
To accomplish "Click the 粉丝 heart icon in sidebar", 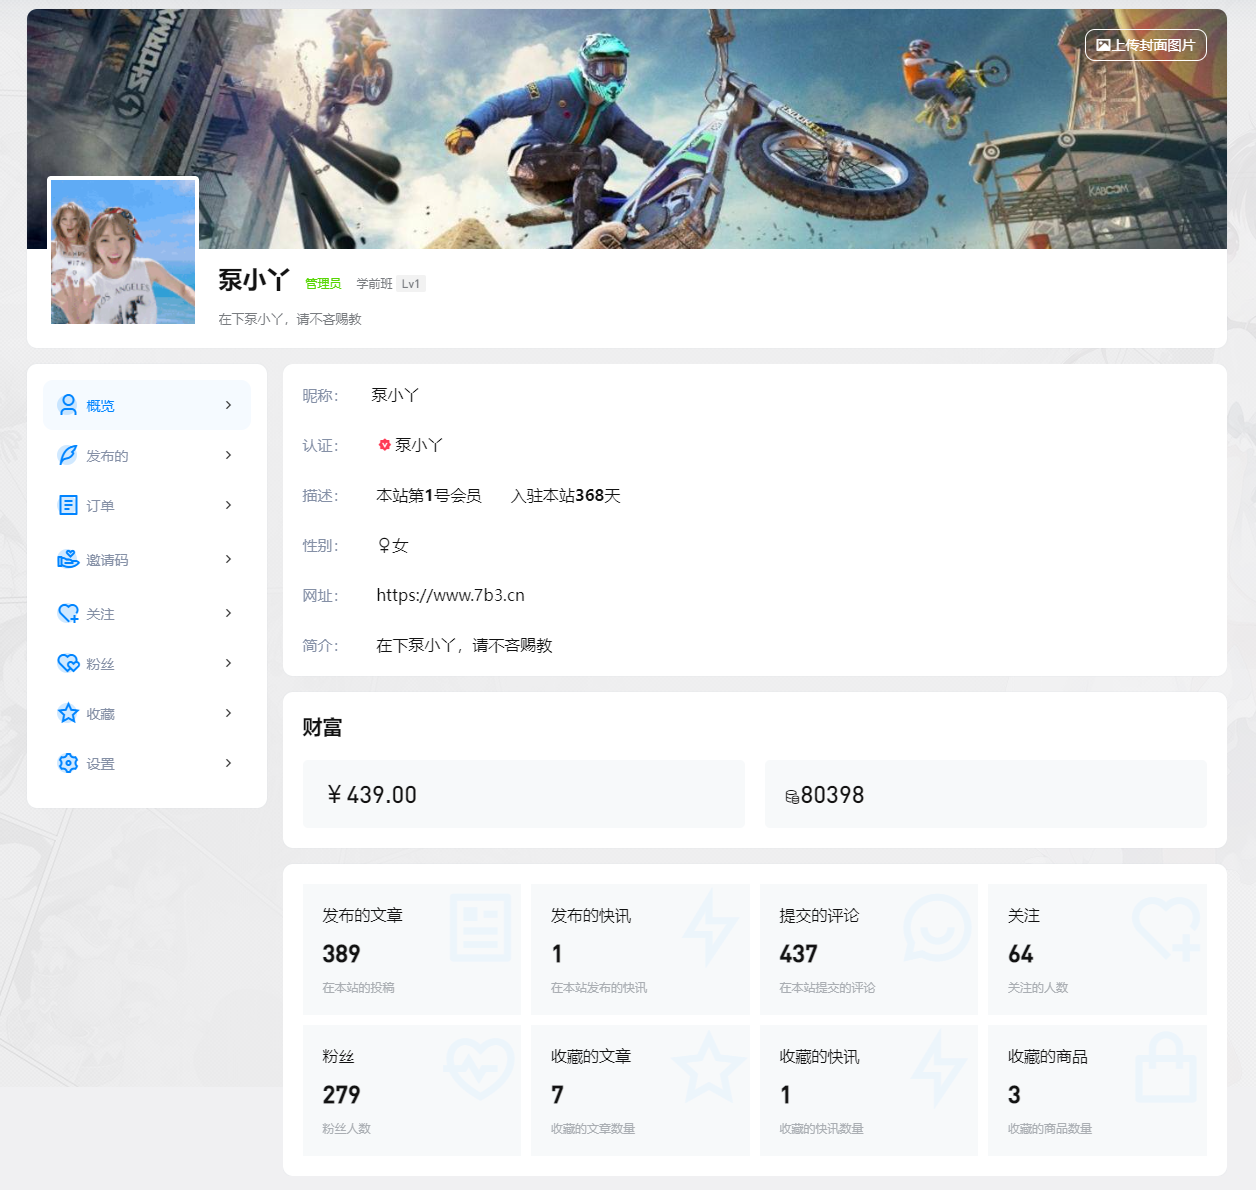I will point(68,663).
